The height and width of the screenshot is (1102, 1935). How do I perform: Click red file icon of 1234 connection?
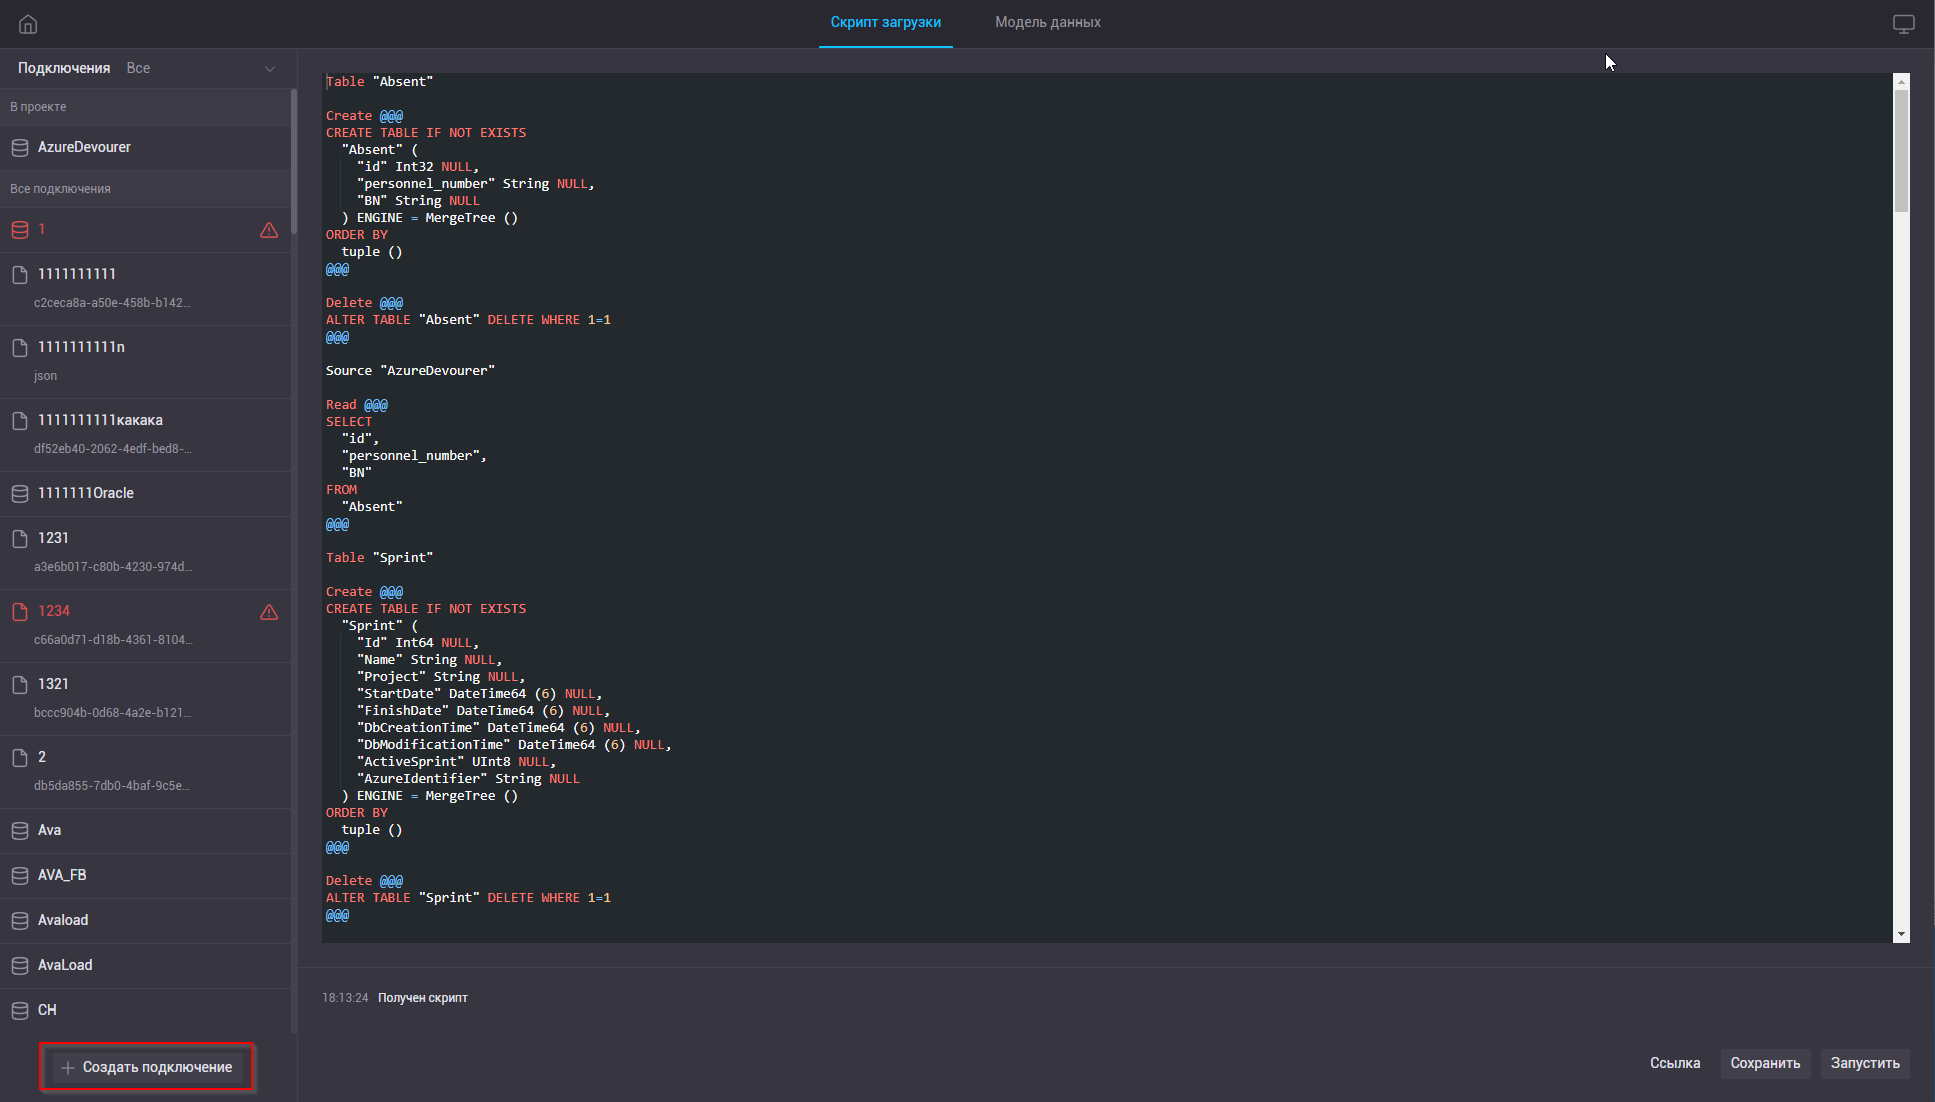click(x=20, y=611)
